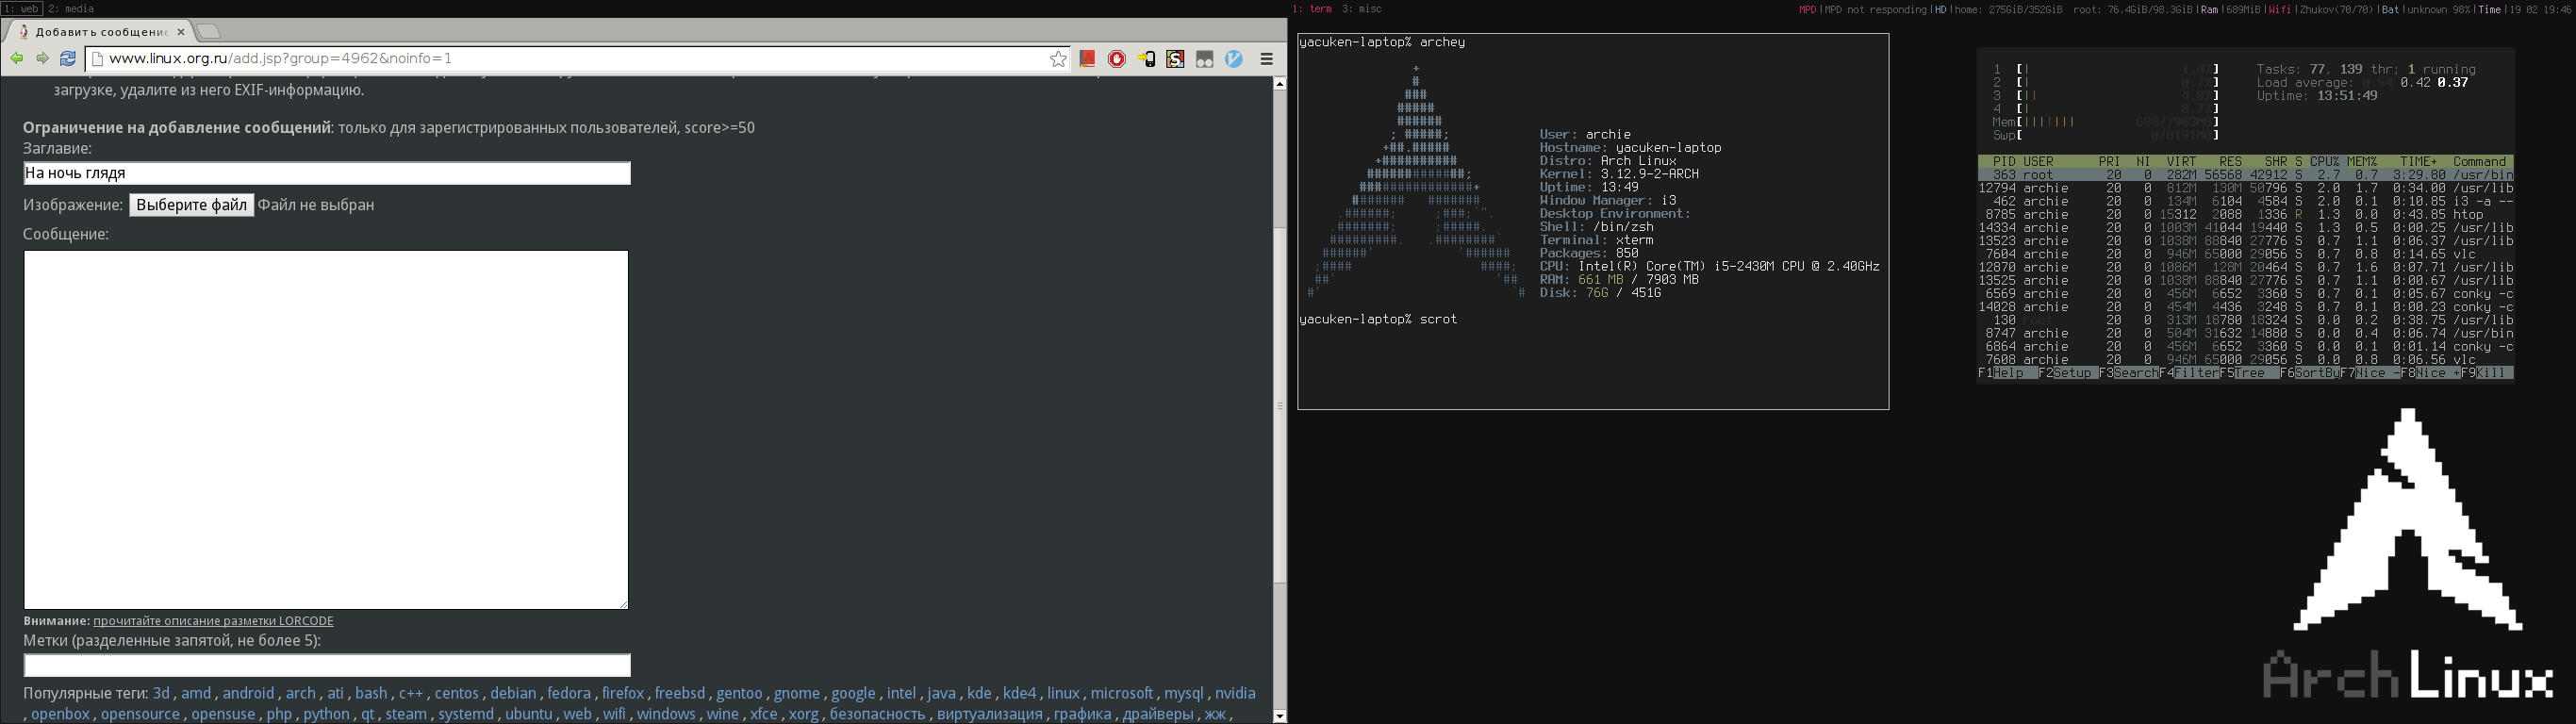Focus the Заглавие title input field
The image size is (2576, 724).
click(327, 173)
